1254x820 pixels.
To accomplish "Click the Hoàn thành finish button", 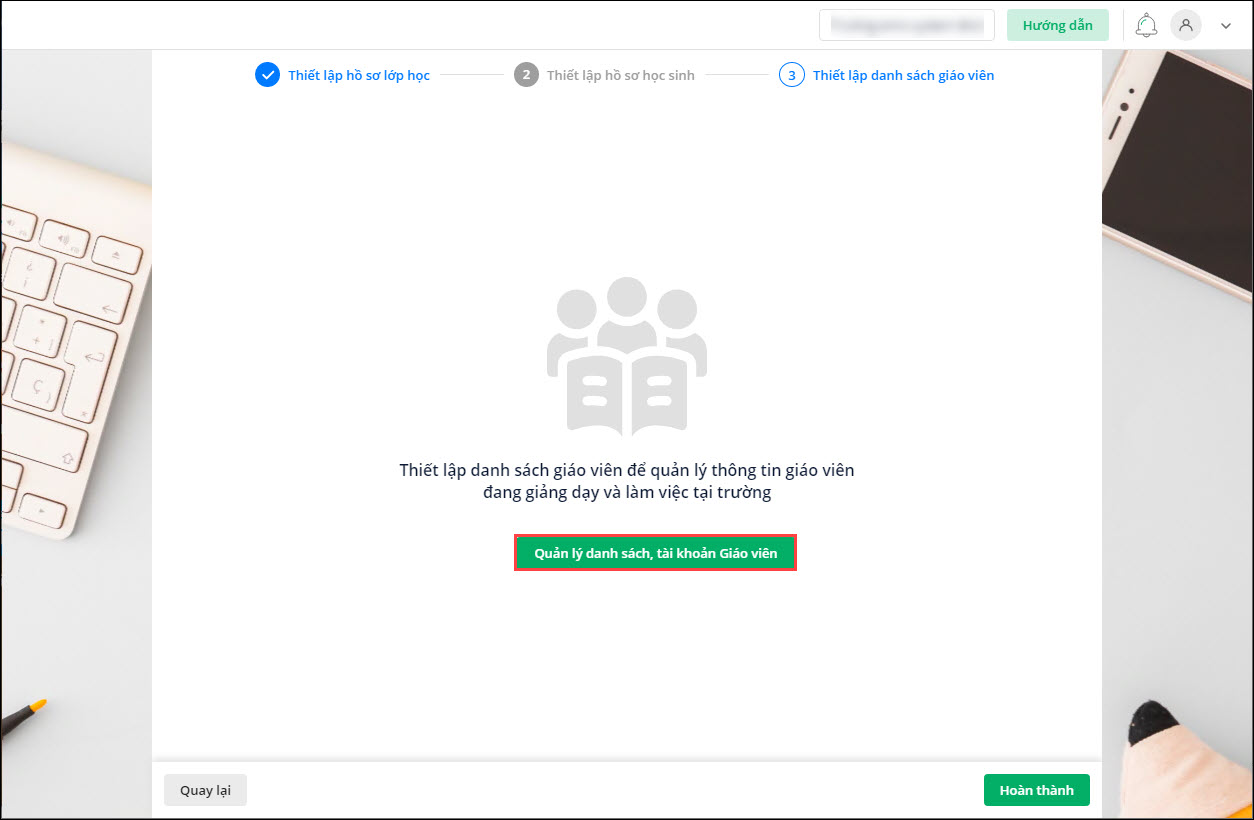I will (1037, 790).
